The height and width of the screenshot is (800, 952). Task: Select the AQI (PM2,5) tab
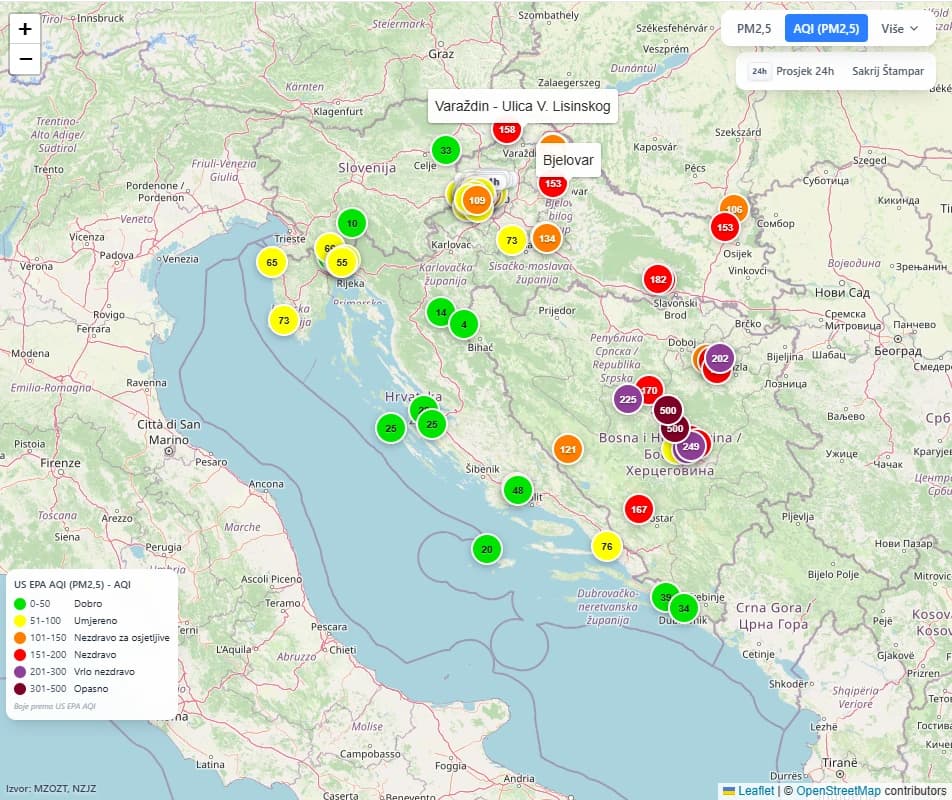click(x=825, y=29)
